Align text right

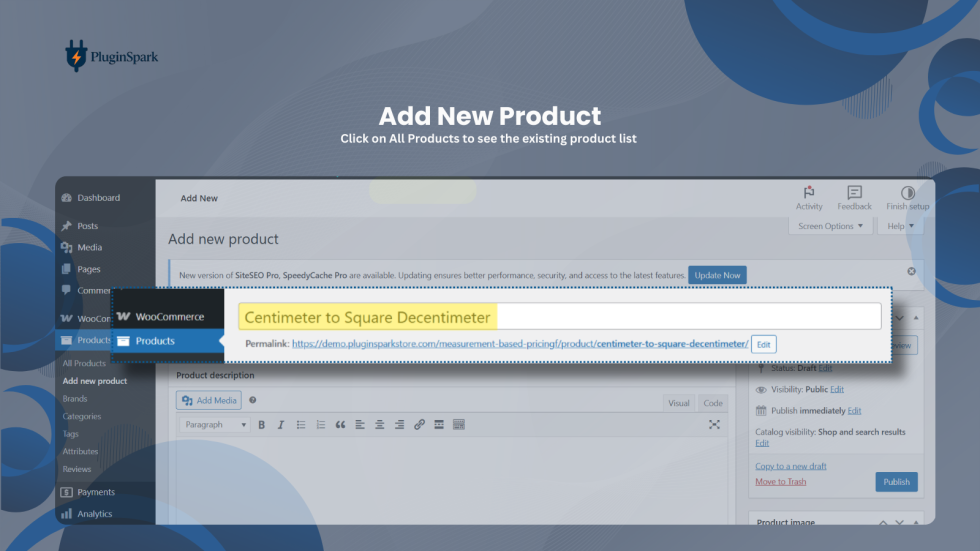click(399, 425)
